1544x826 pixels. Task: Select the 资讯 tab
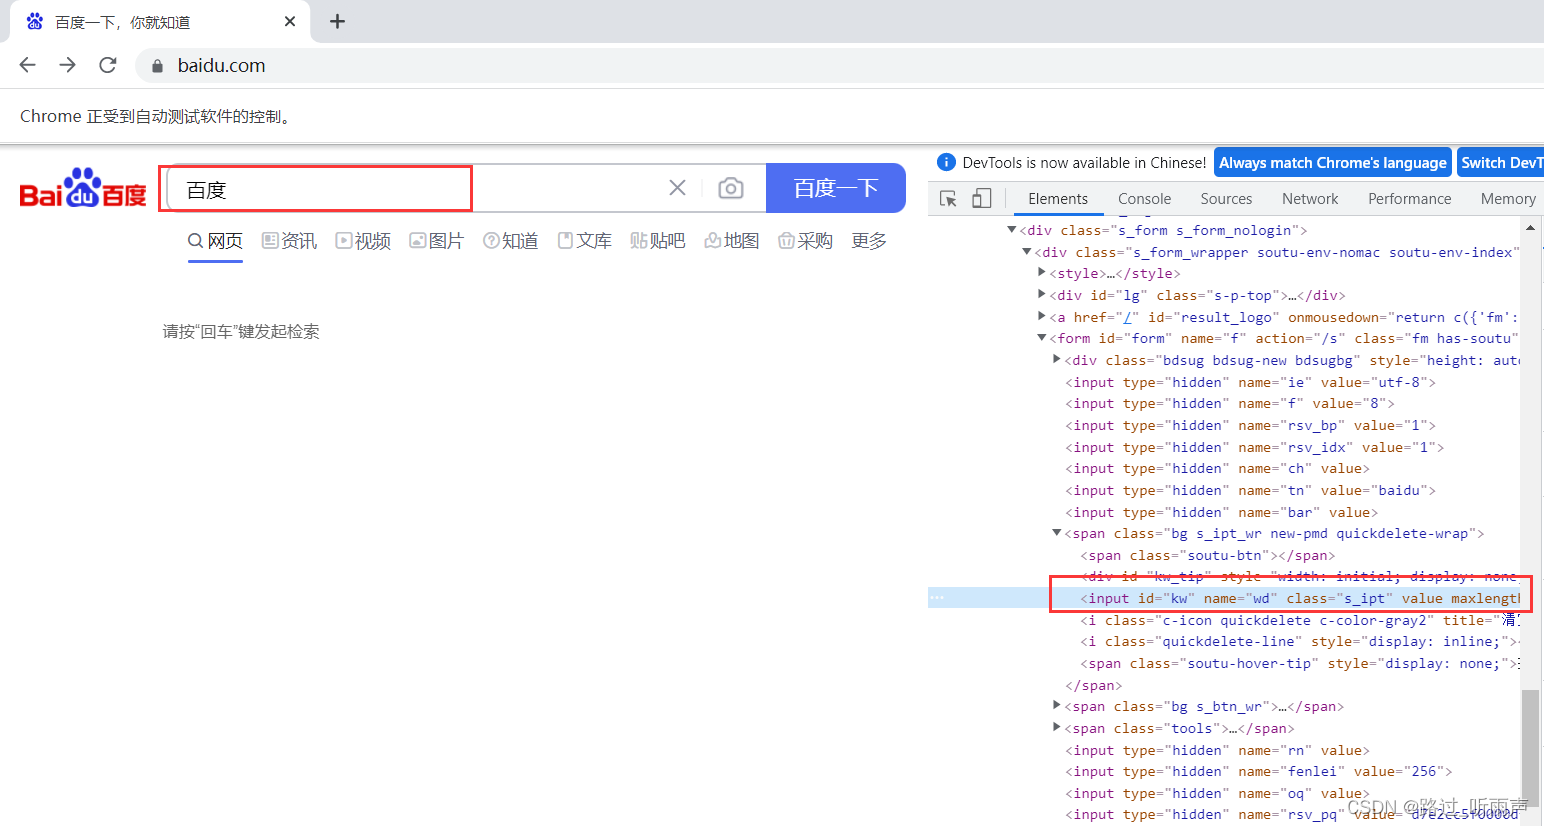[x=289, y=241]
